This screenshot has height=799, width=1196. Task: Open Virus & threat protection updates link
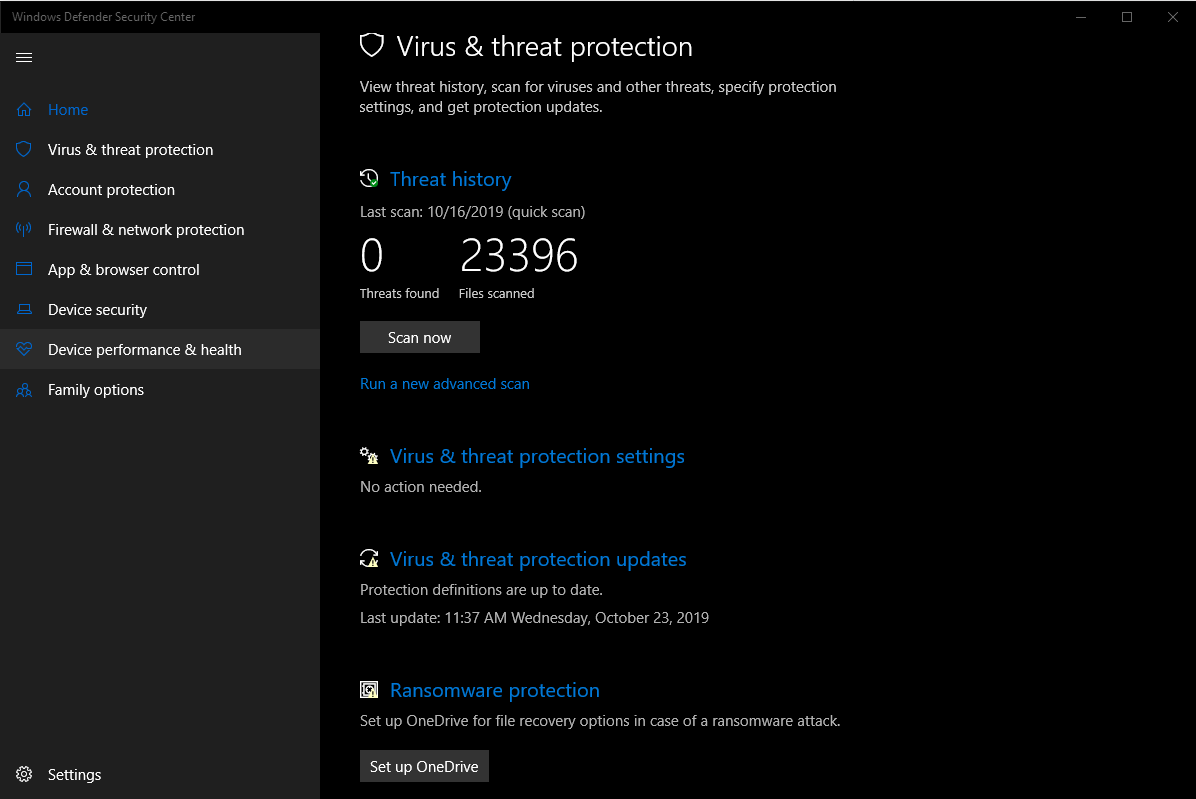[x=538, y=559]
